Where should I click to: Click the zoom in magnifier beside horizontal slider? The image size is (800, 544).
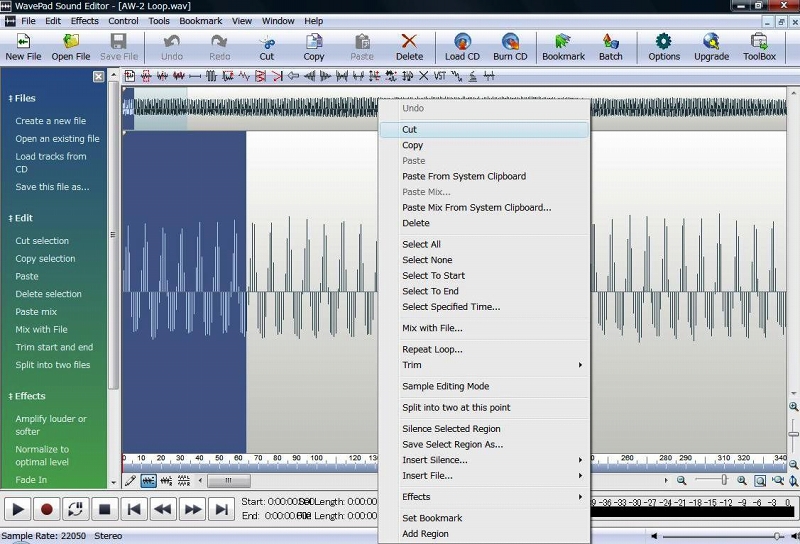(x=742, y=480)
